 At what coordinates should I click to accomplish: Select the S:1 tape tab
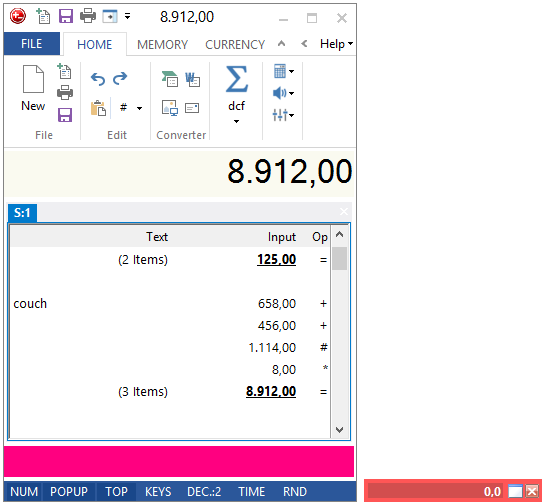pos(22,212)
